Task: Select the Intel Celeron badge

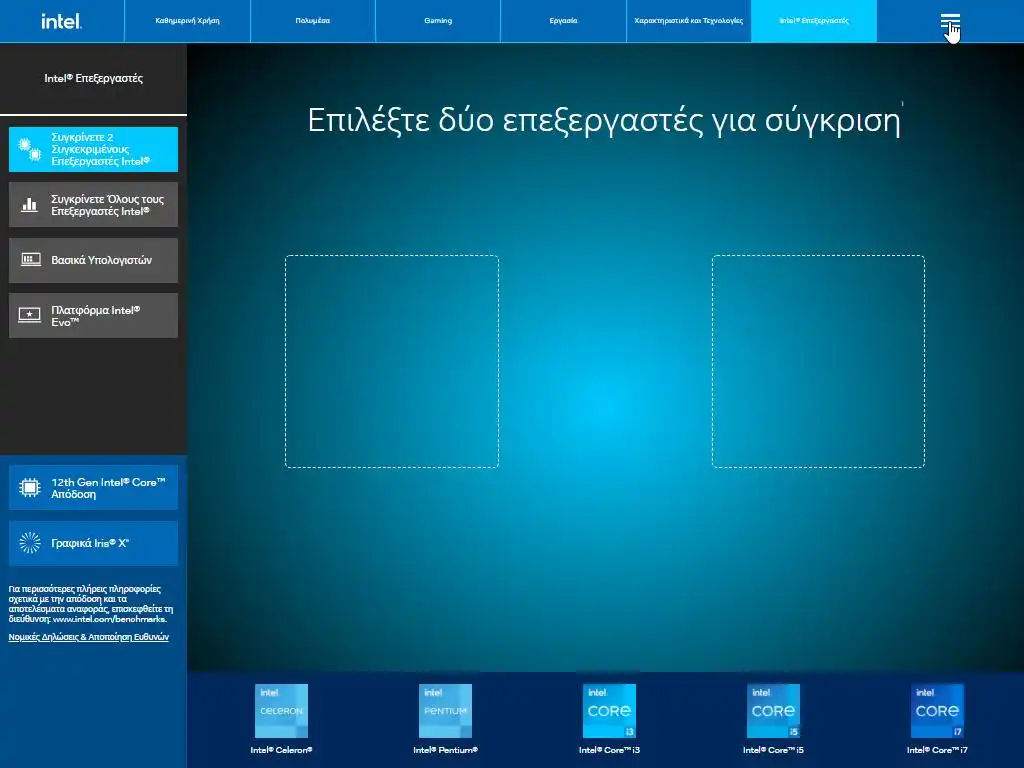Action: pyautogui.click(x=281, y=711)
